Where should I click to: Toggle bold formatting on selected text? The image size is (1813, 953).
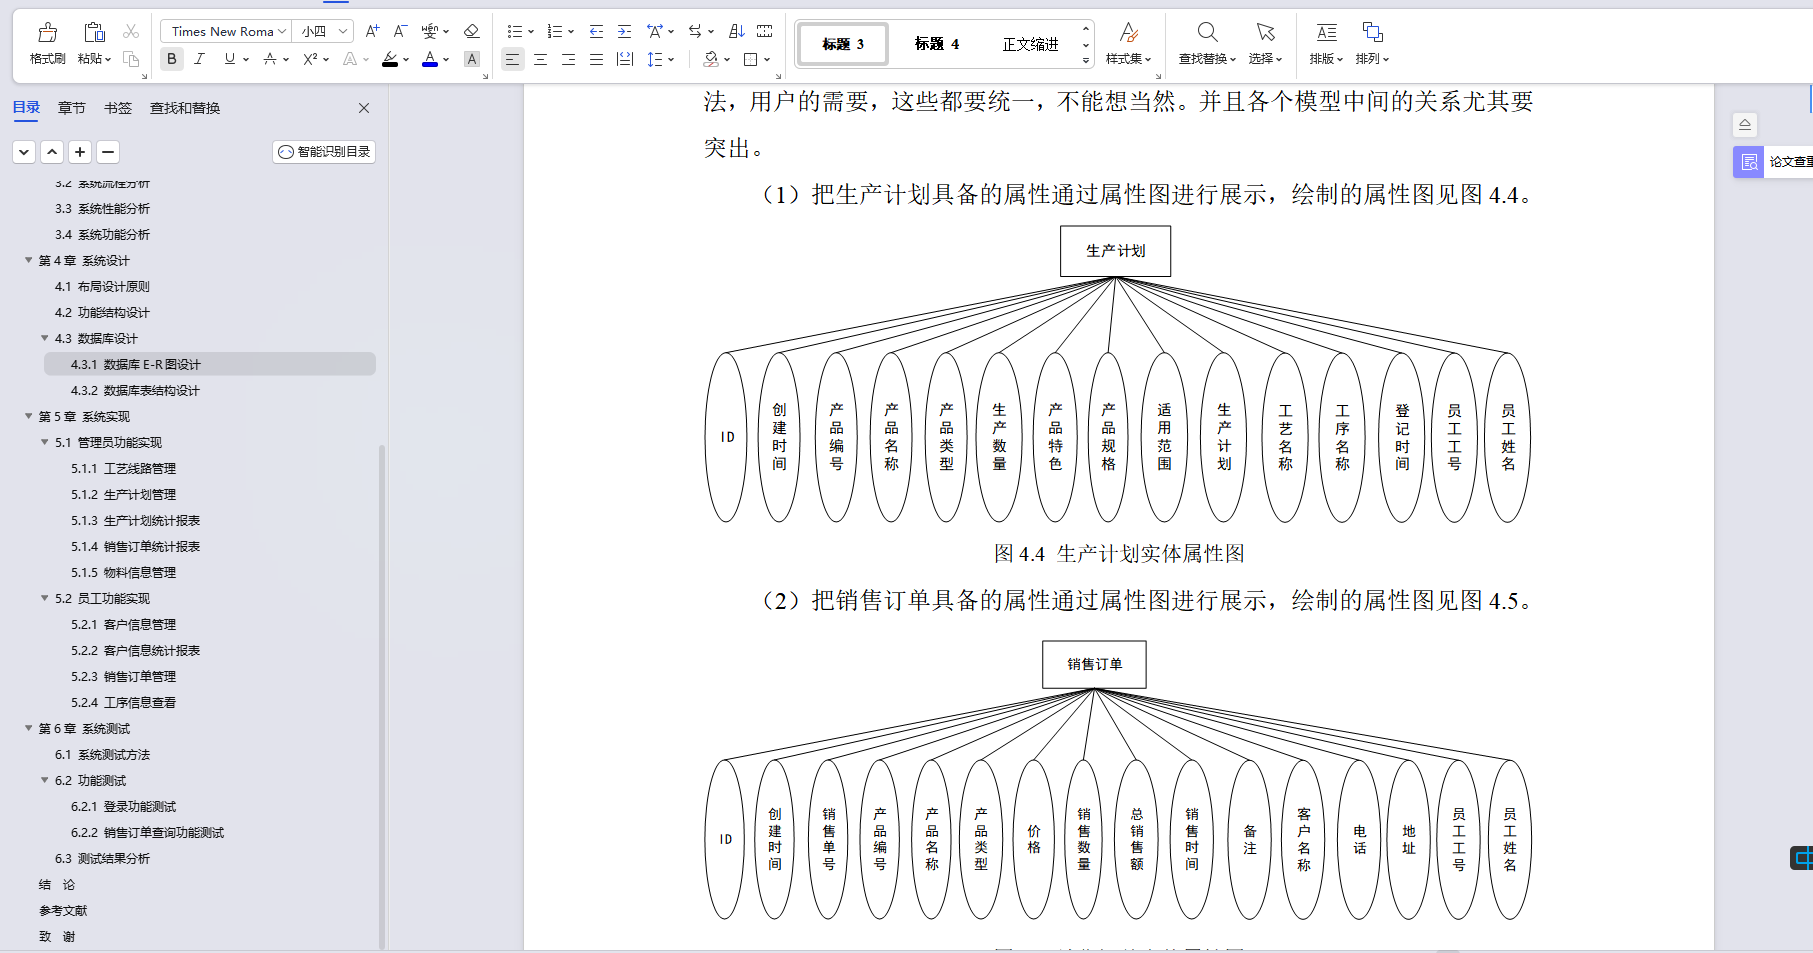(x=171, y=59)
